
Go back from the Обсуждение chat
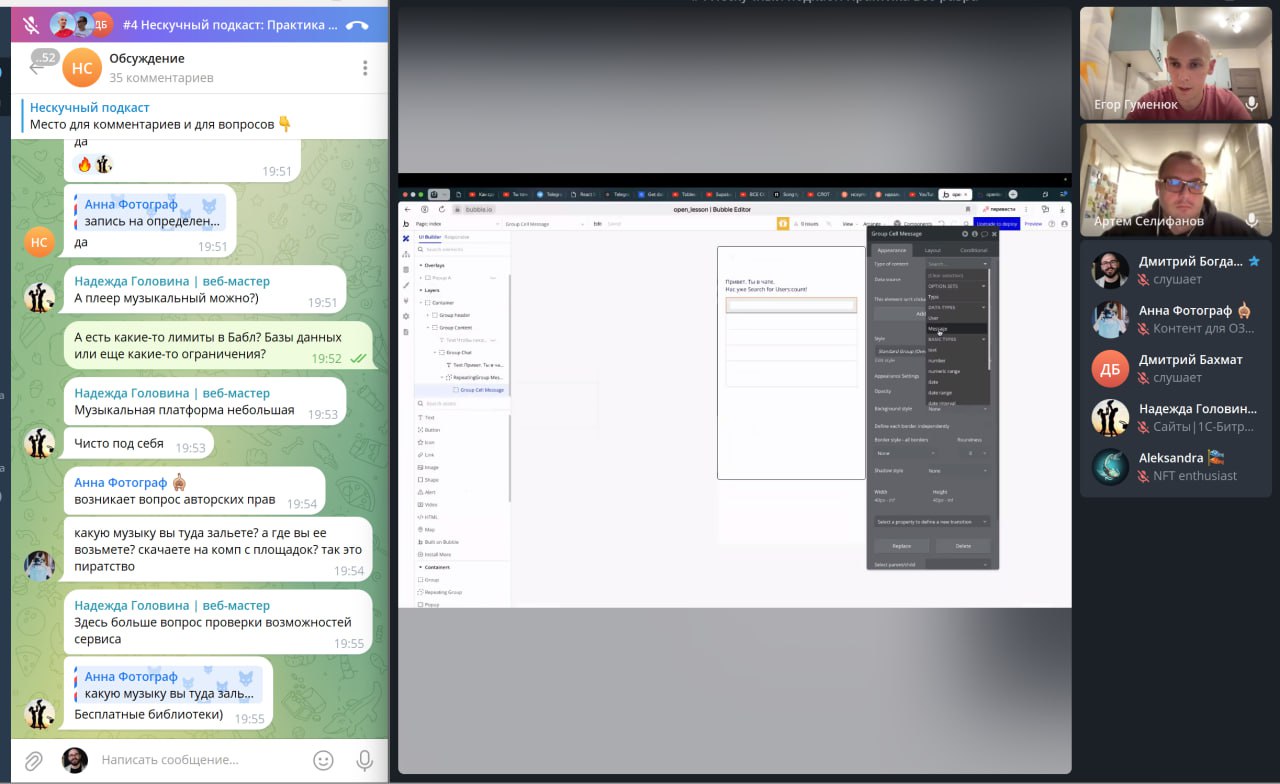point(39,66)
